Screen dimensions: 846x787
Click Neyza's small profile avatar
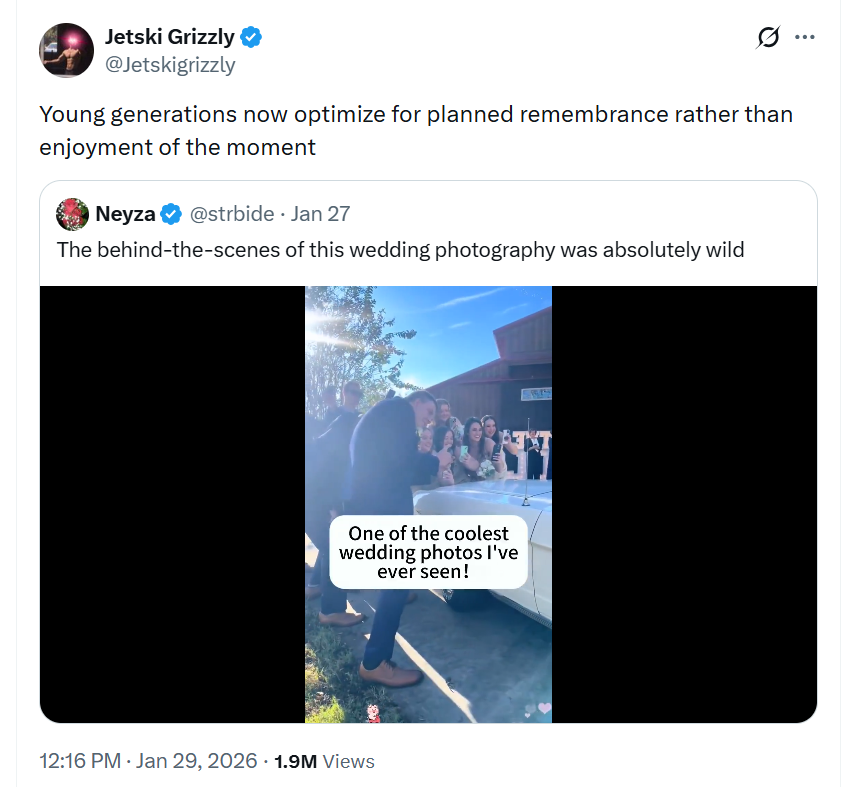pyautogui.click(x=73, y=214)
